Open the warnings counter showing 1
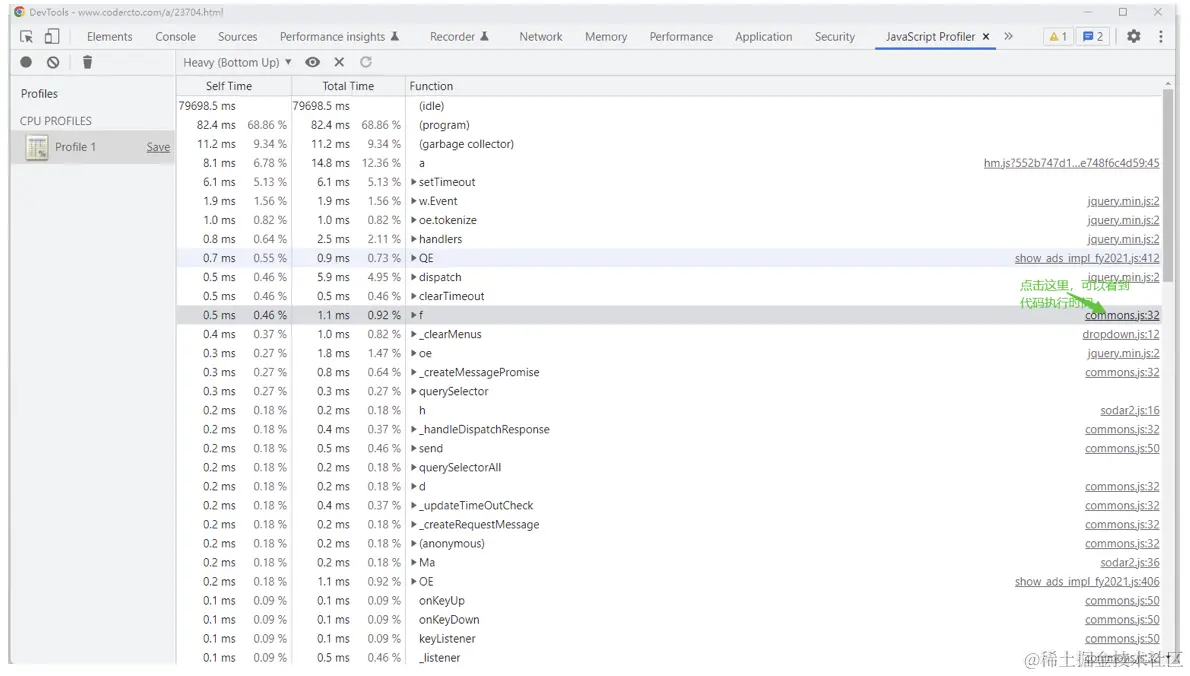Viewport: 1190px width, 676px height. [x=1058, y=36]
